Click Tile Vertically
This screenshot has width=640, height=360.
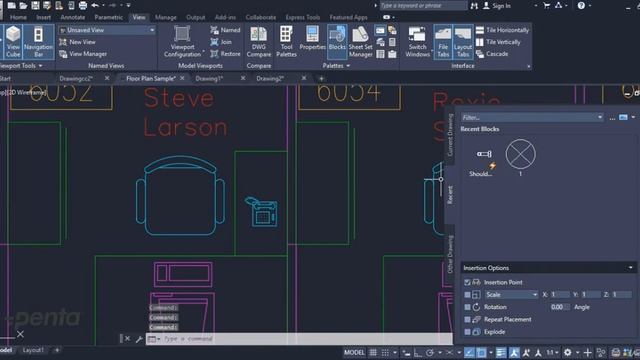click(x=498, y=42)
